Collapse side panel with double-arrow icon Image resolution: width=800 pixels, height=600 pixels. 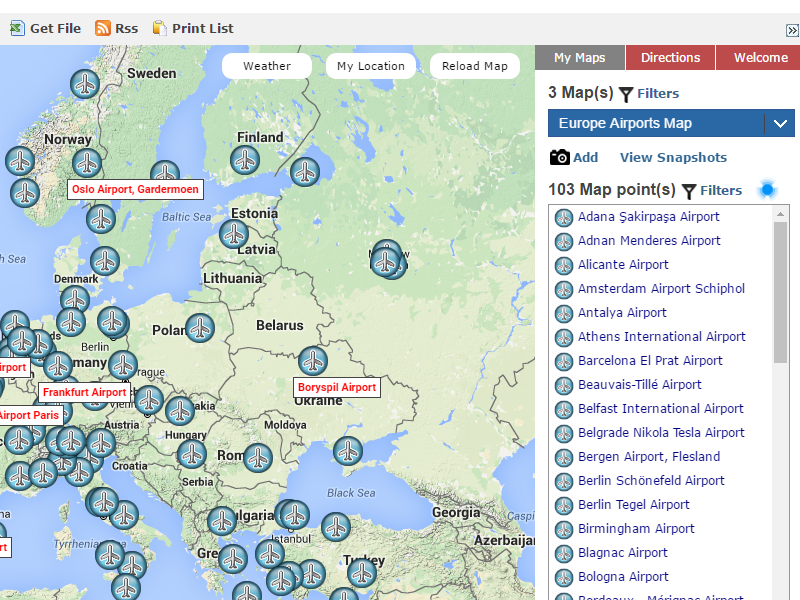[x=792, y=31]
